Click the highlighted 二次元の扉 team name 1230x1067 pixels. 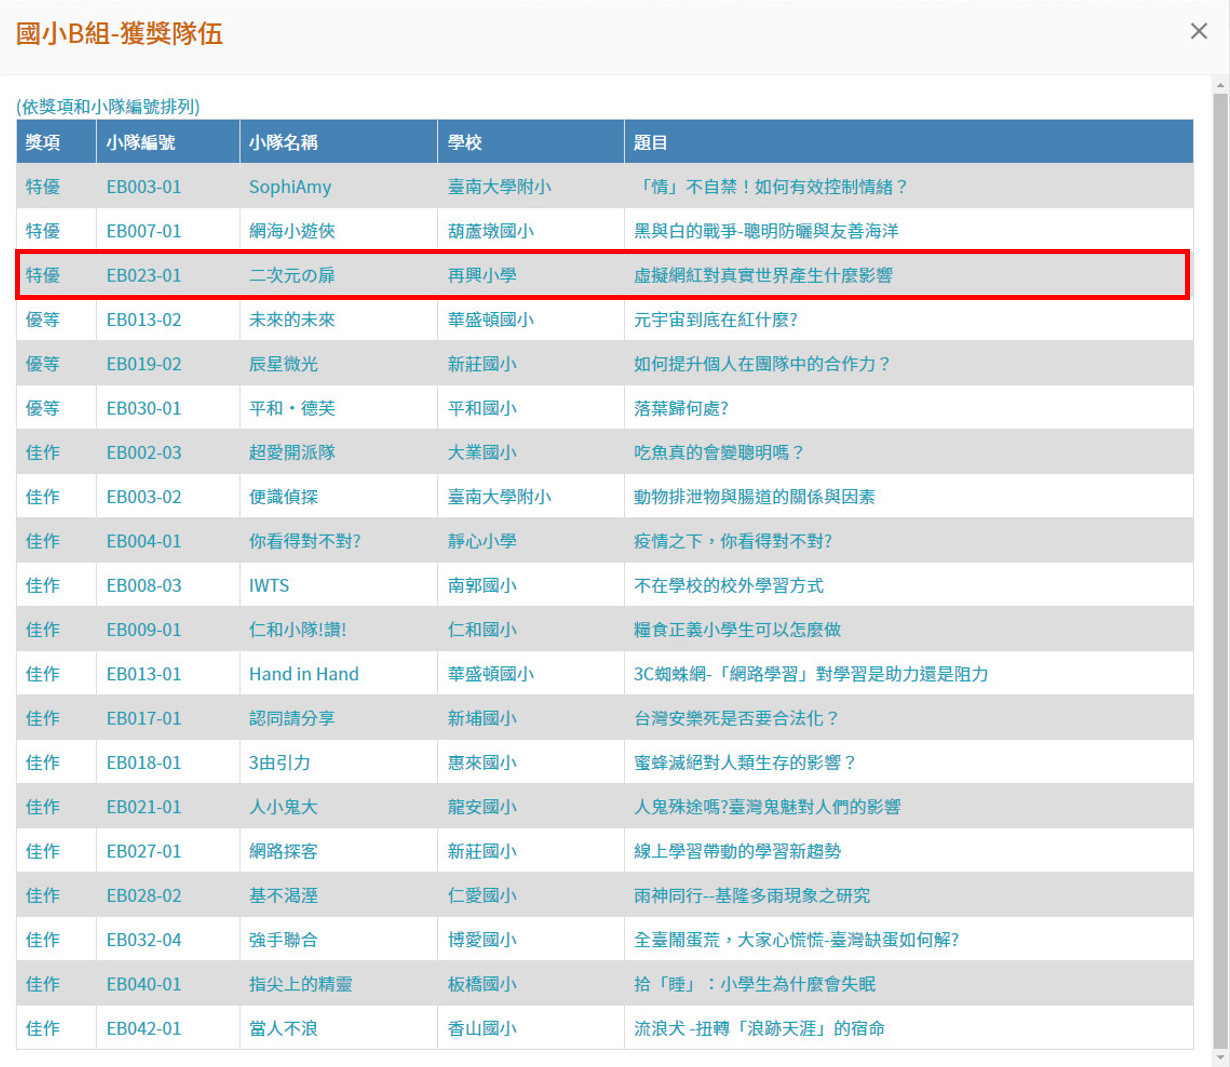click(292, 275)
